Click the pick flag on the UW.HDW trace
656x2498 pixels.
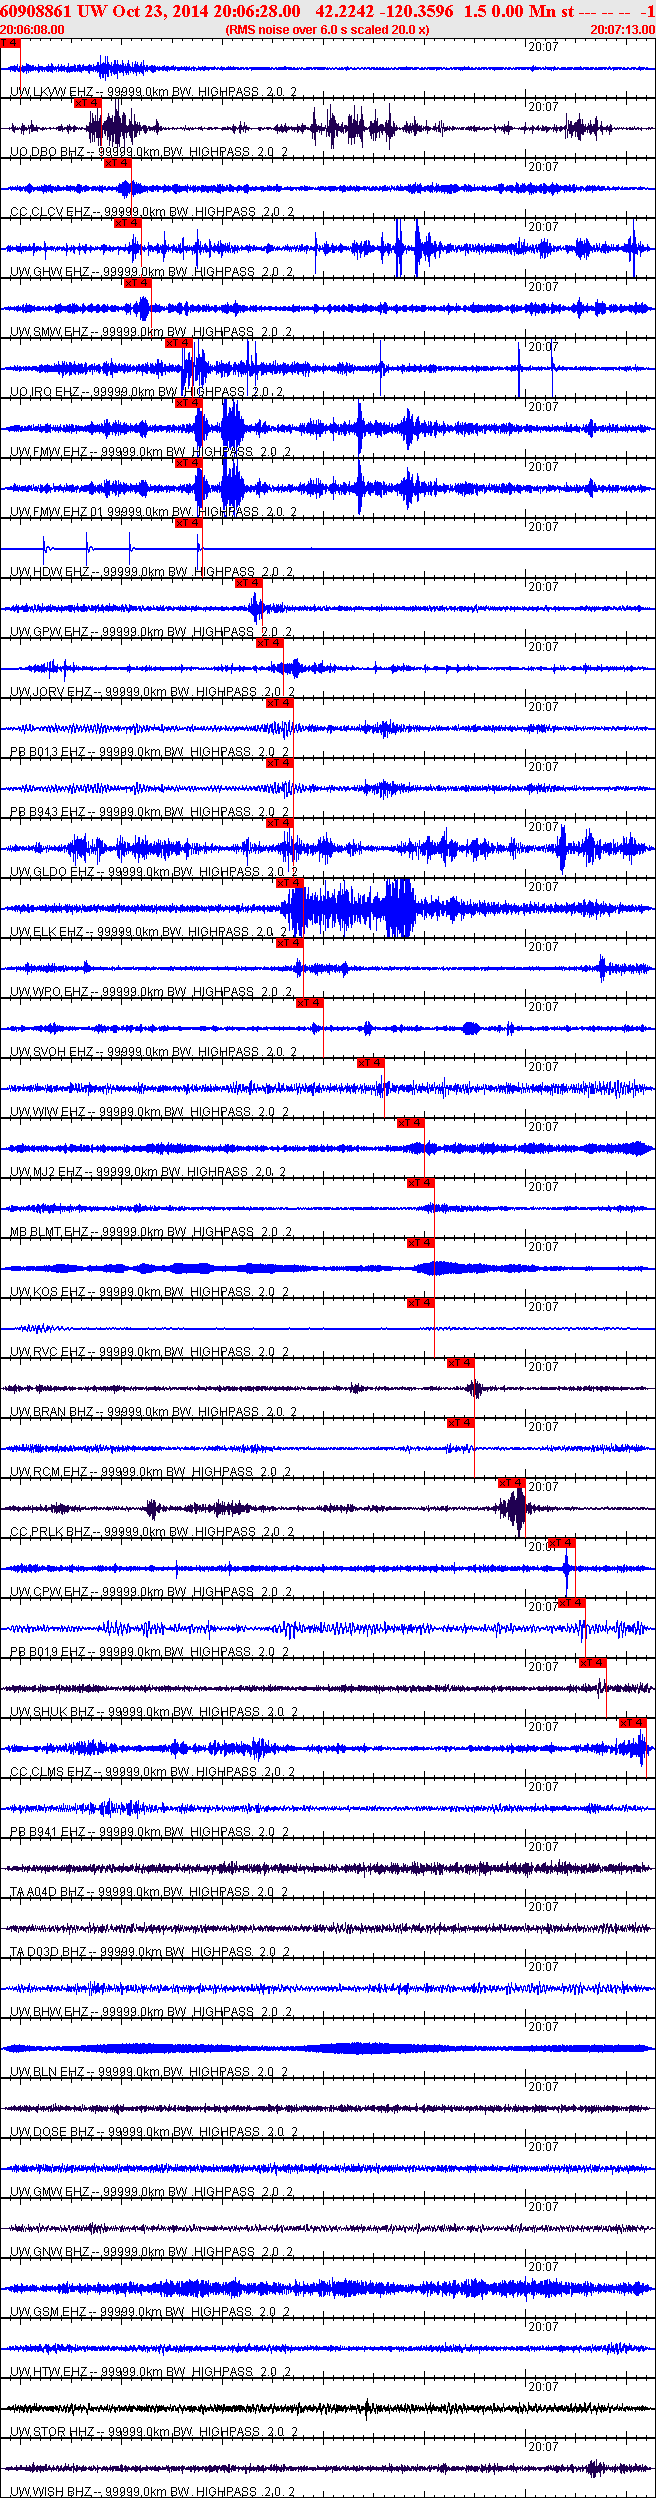click(x=189, y=523)
